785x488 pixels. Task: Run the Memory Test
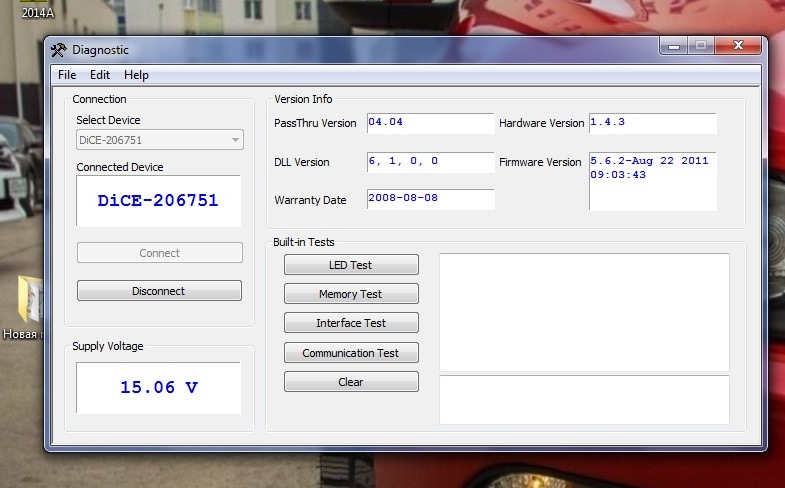pyautogui.click(x=351, y=294)
